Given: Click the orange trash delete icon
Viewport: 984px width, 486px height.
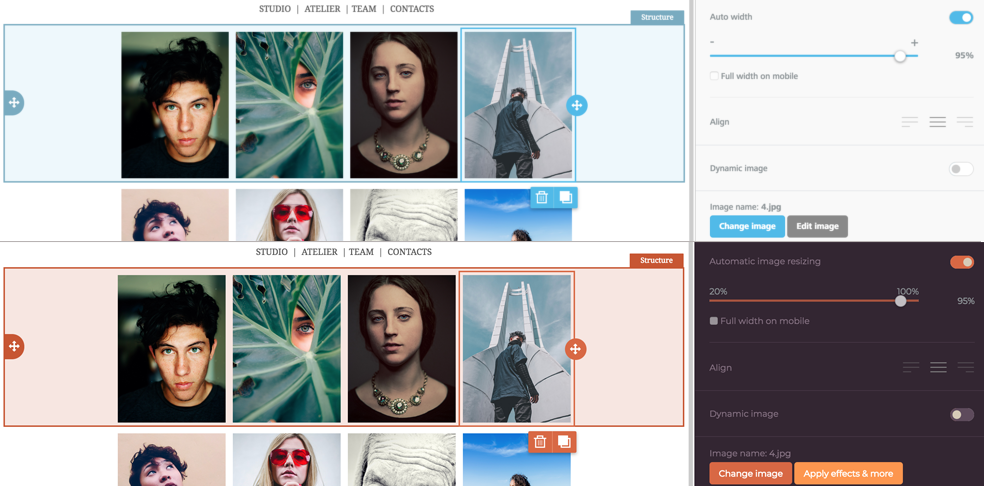Looking at the screenshot, I should pos(540,442).
